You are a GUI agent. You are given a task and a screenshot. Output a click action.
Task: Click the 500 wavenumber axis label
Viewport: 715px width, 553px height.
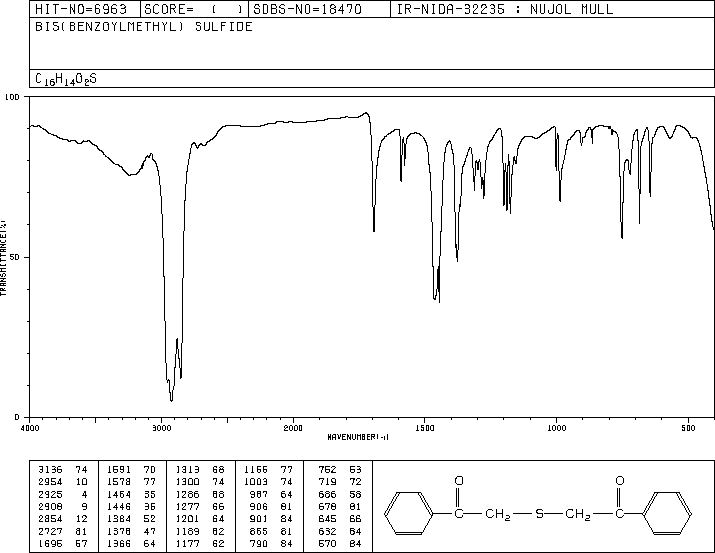click(x=688, y=428)
